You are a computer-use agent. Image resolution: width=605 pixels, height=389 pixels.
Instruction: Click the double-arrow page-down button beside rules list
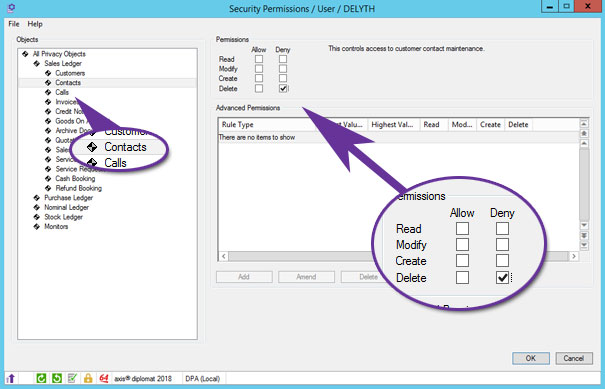coord(584,235)
